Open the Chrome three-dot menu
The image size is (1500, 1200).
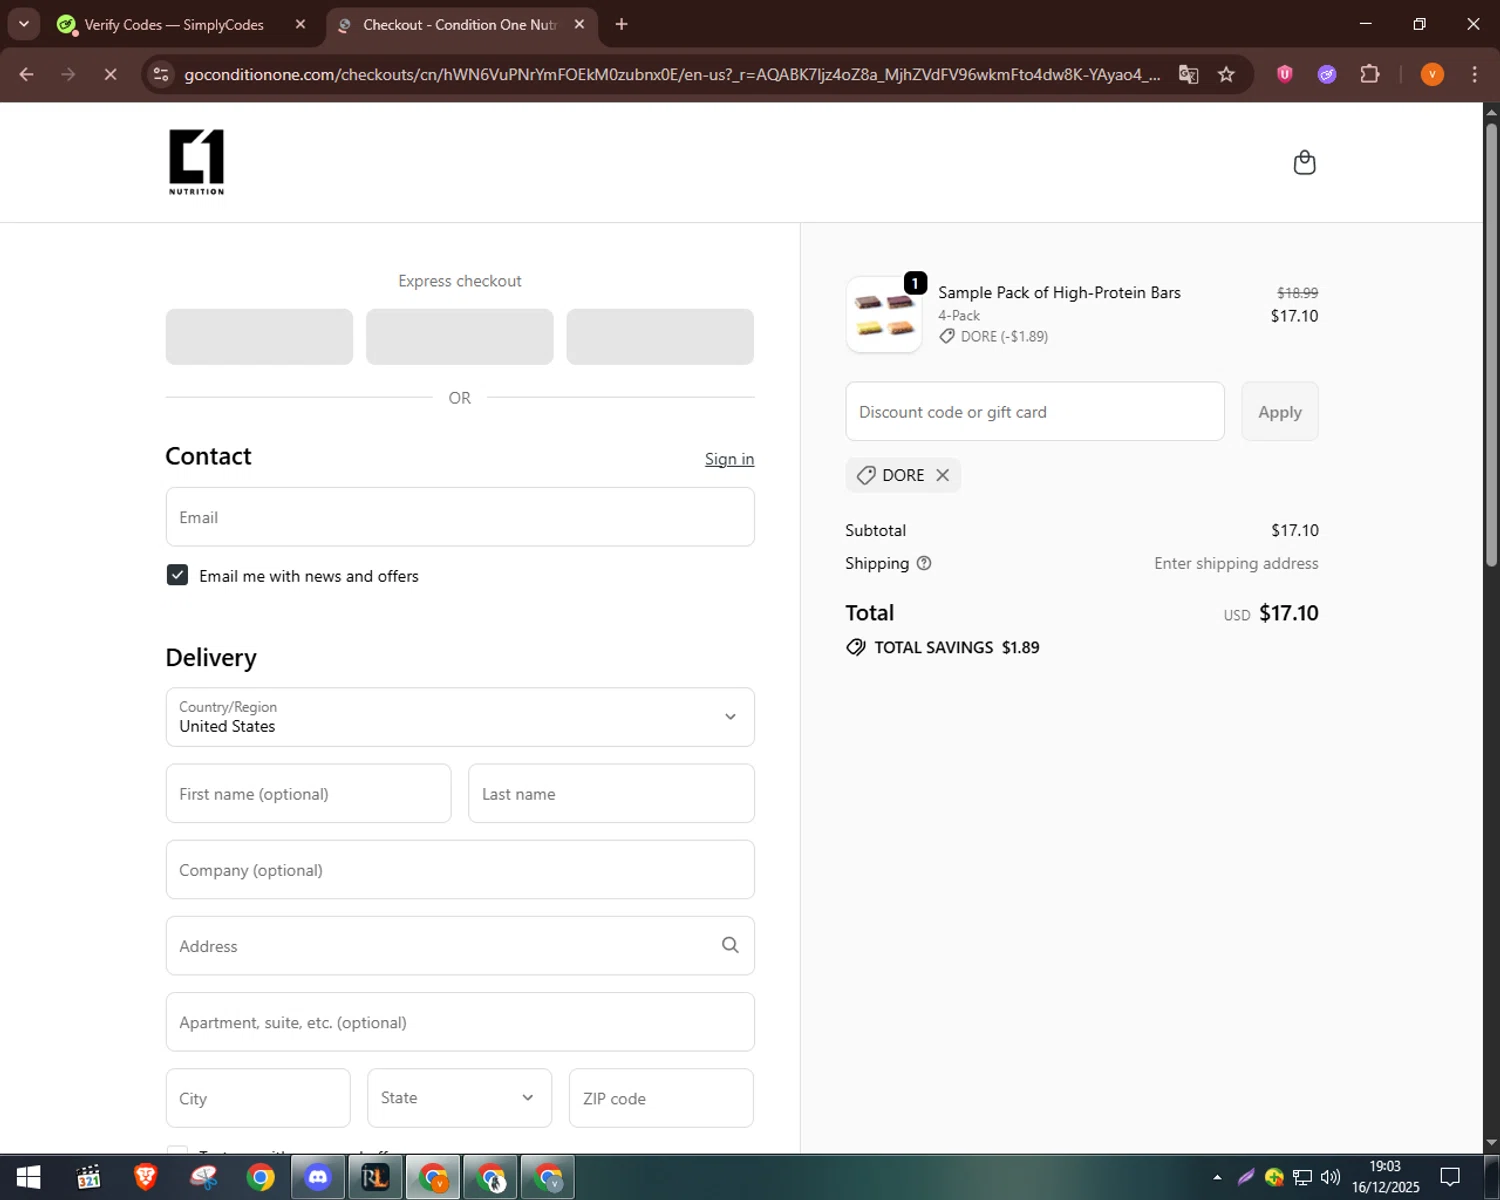[x=1474, y=74]
